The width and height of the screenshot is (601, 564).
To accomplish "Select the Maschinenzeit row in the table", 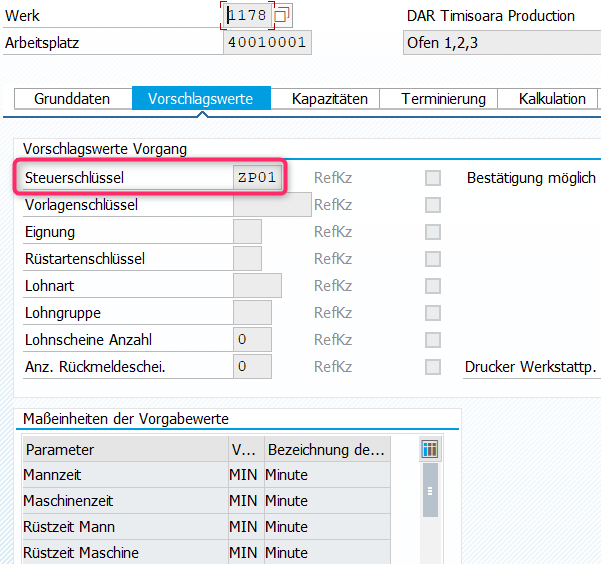I will (124, 501).
